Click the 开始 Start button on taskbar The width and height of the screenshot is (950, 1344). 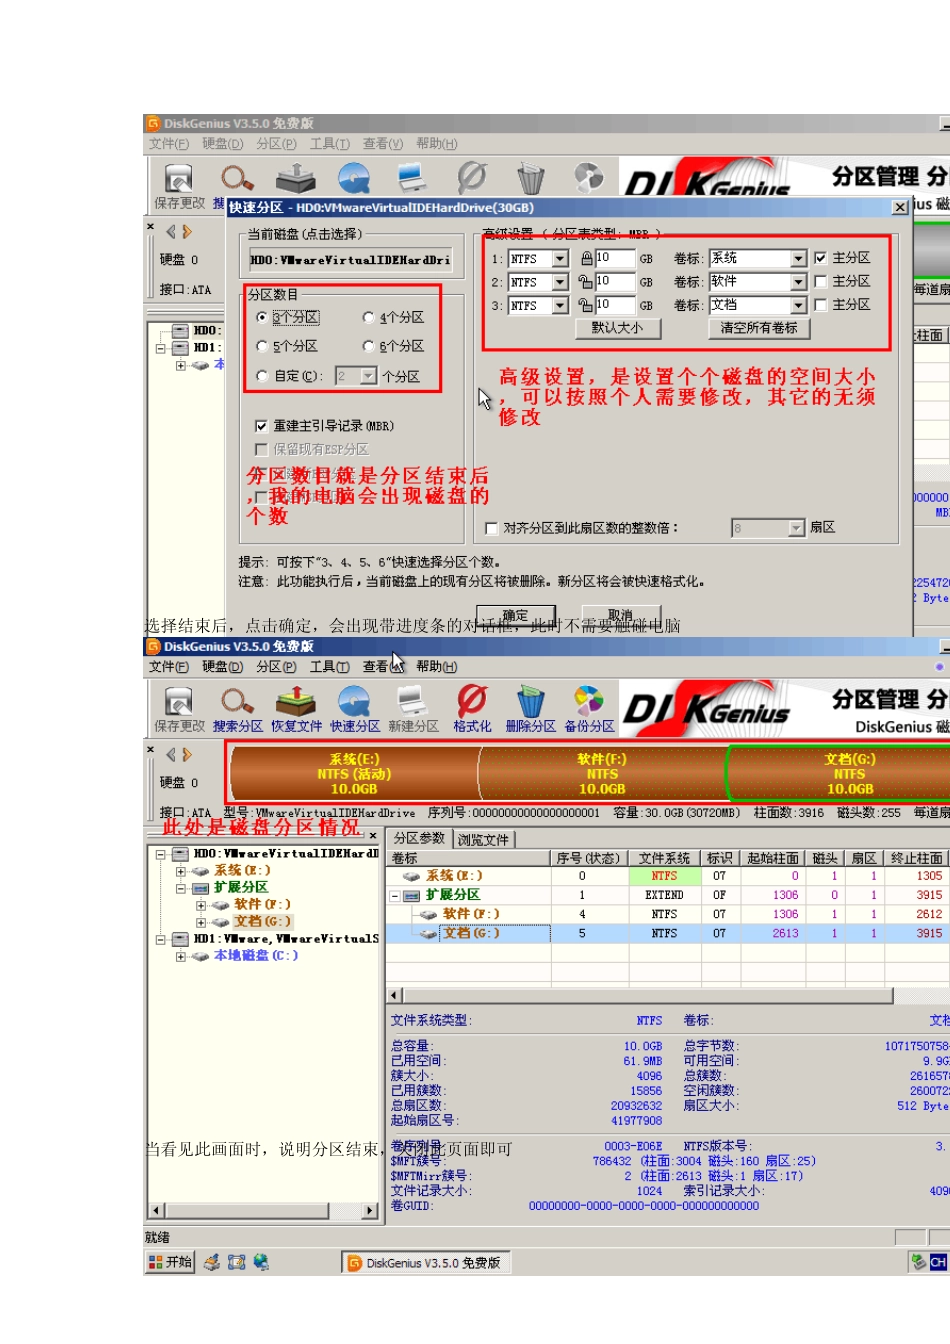(x=170, y=1262)
